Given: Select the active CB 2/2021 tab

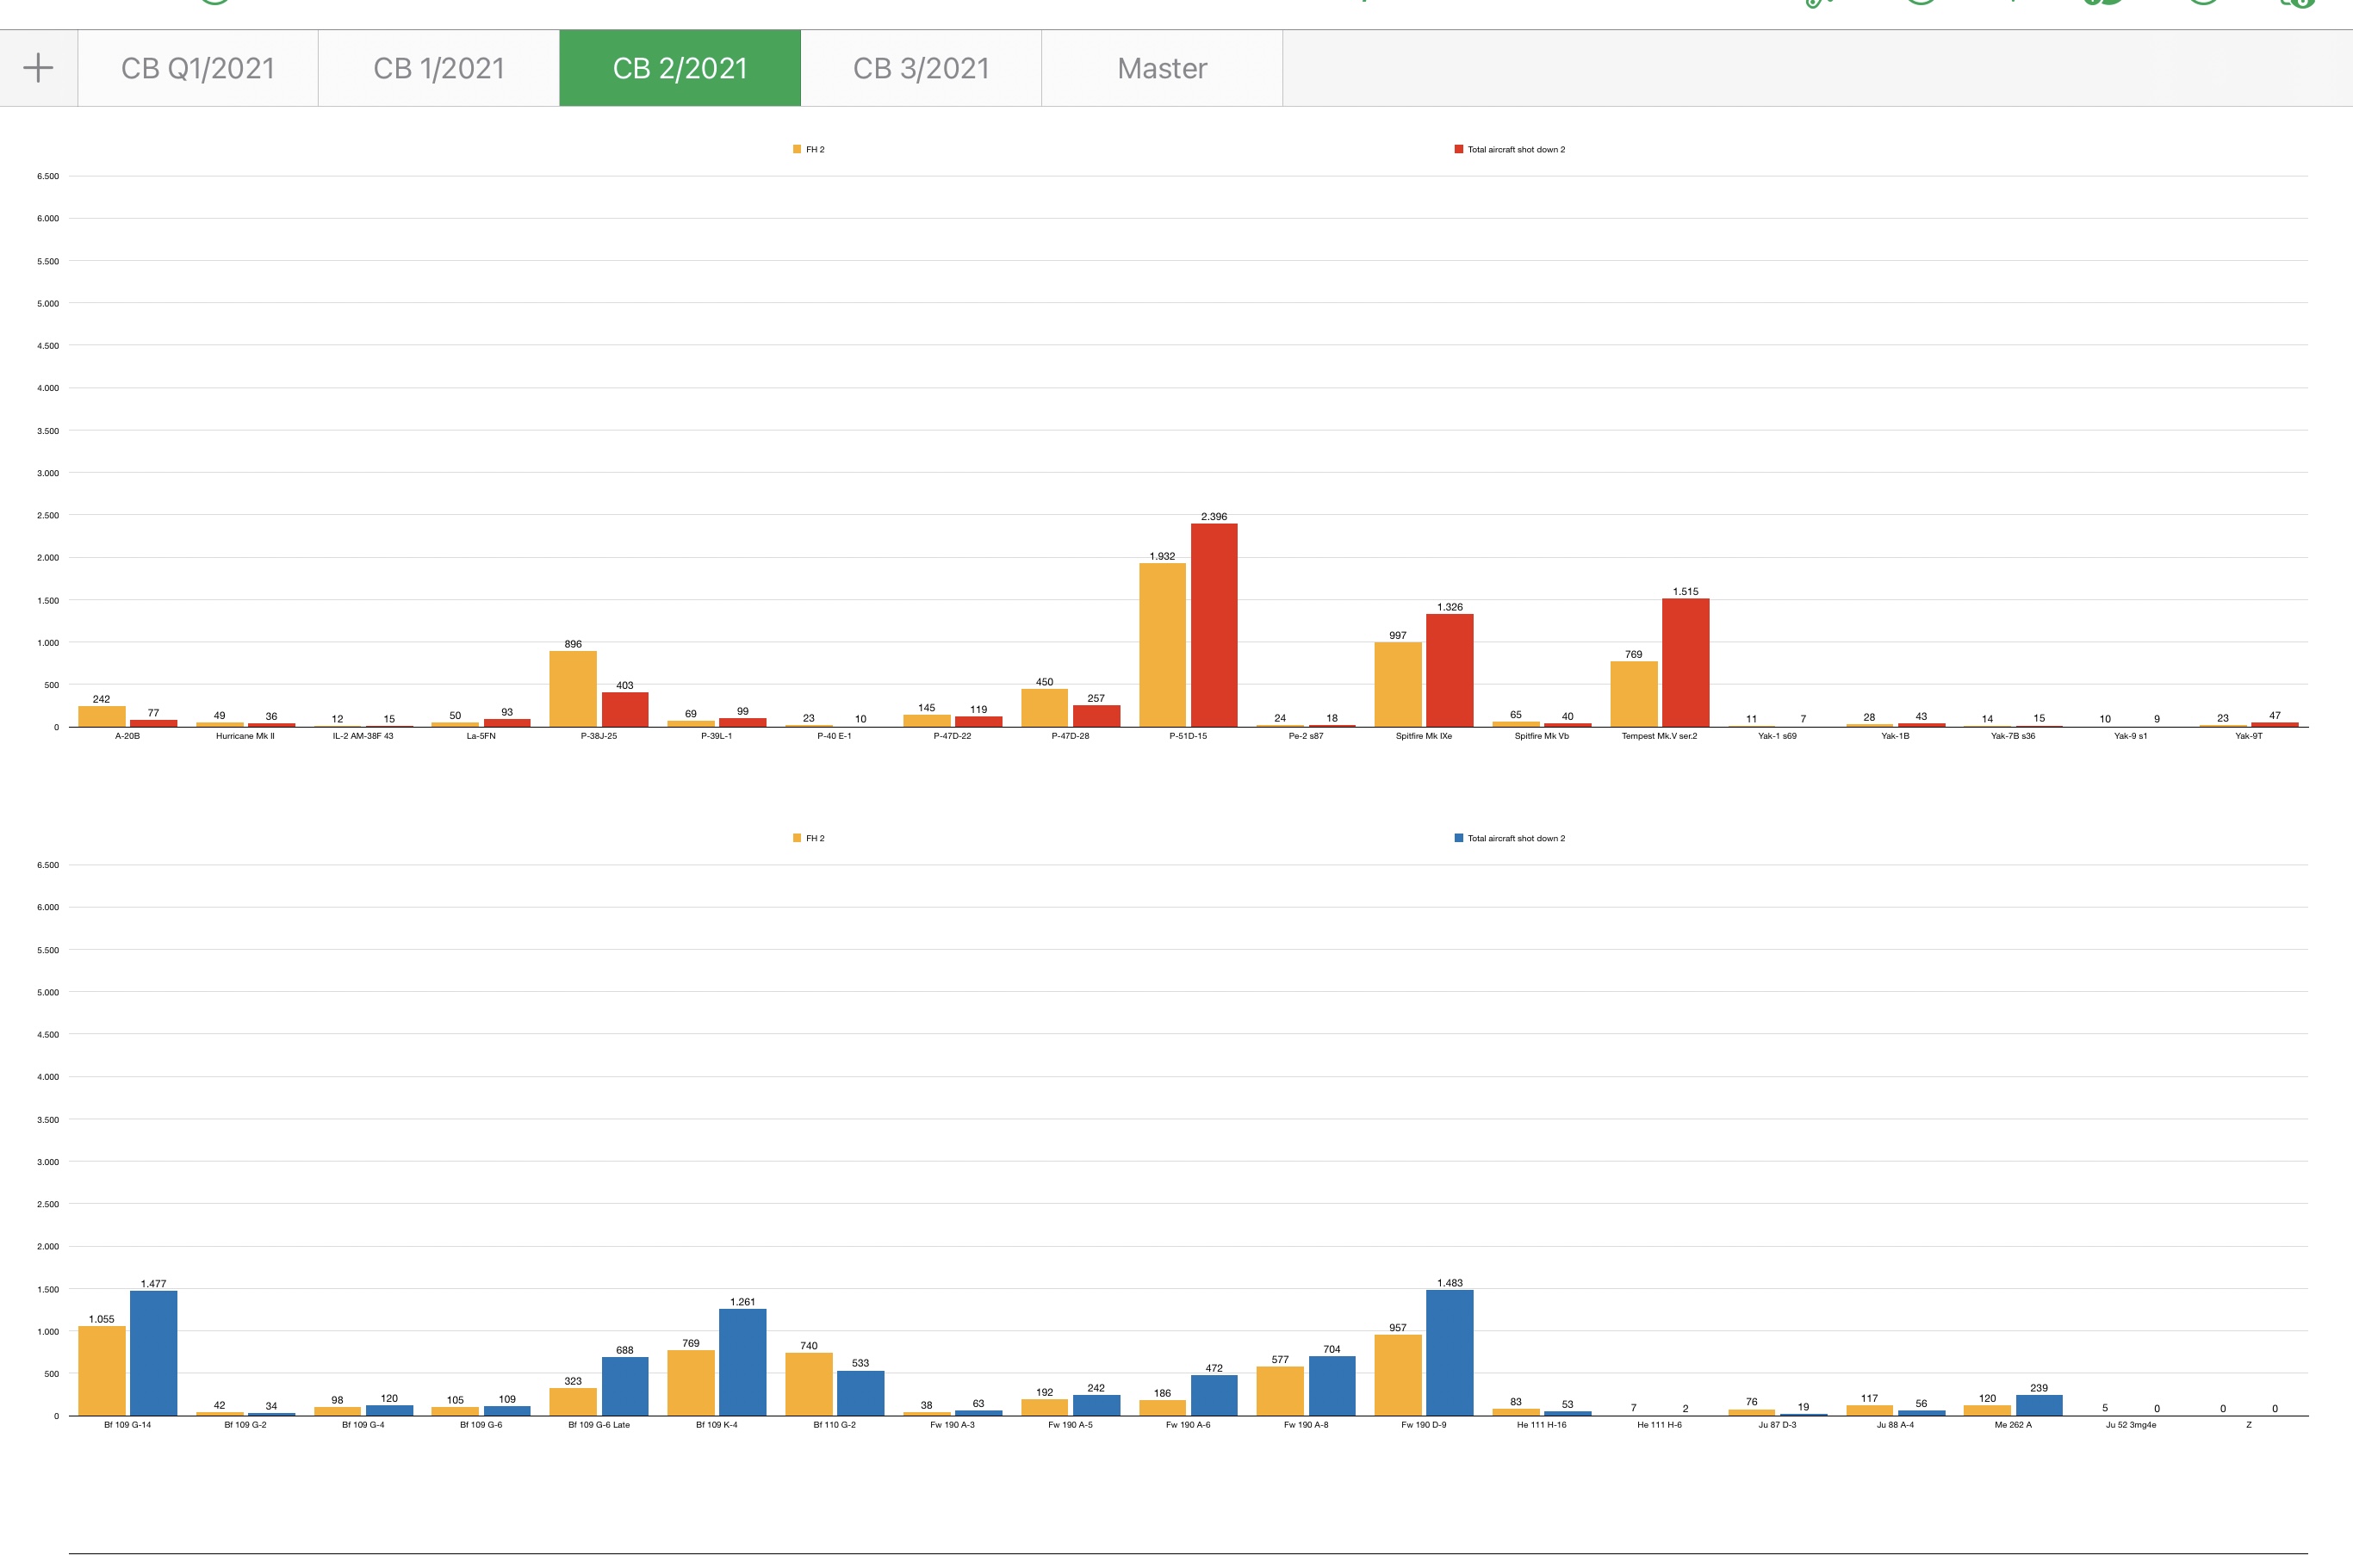Looking at the screenshot, I should (x=680, y=68).
